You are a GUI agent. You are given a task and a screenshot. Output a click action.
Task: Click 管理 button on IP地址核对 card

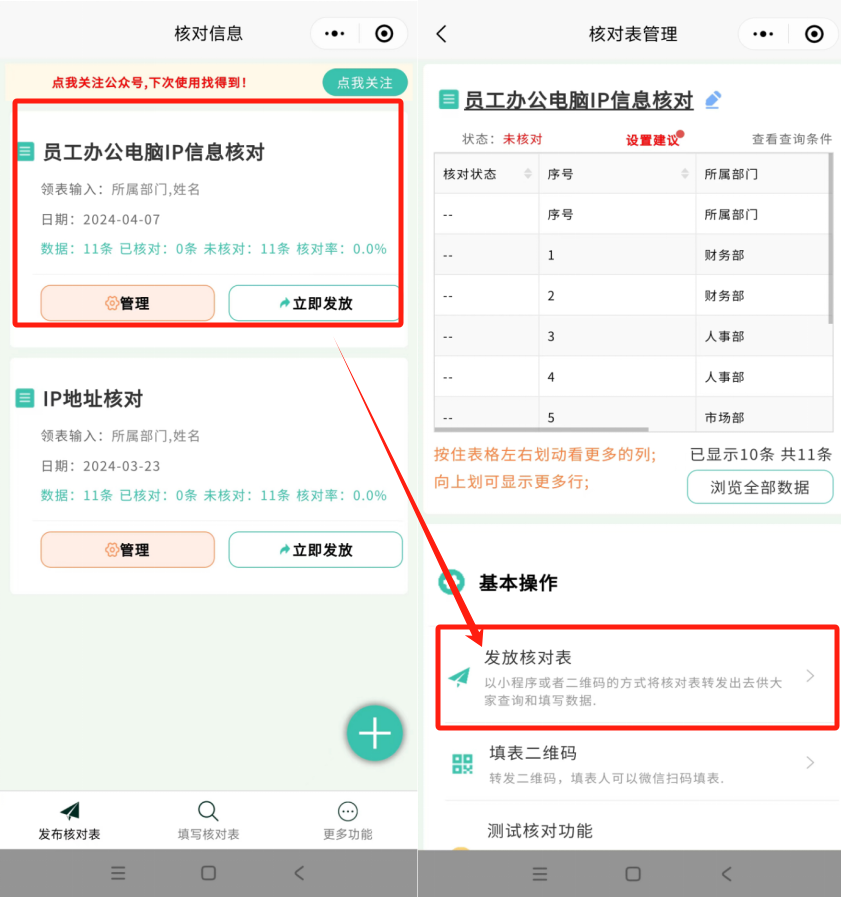[128, 550]
